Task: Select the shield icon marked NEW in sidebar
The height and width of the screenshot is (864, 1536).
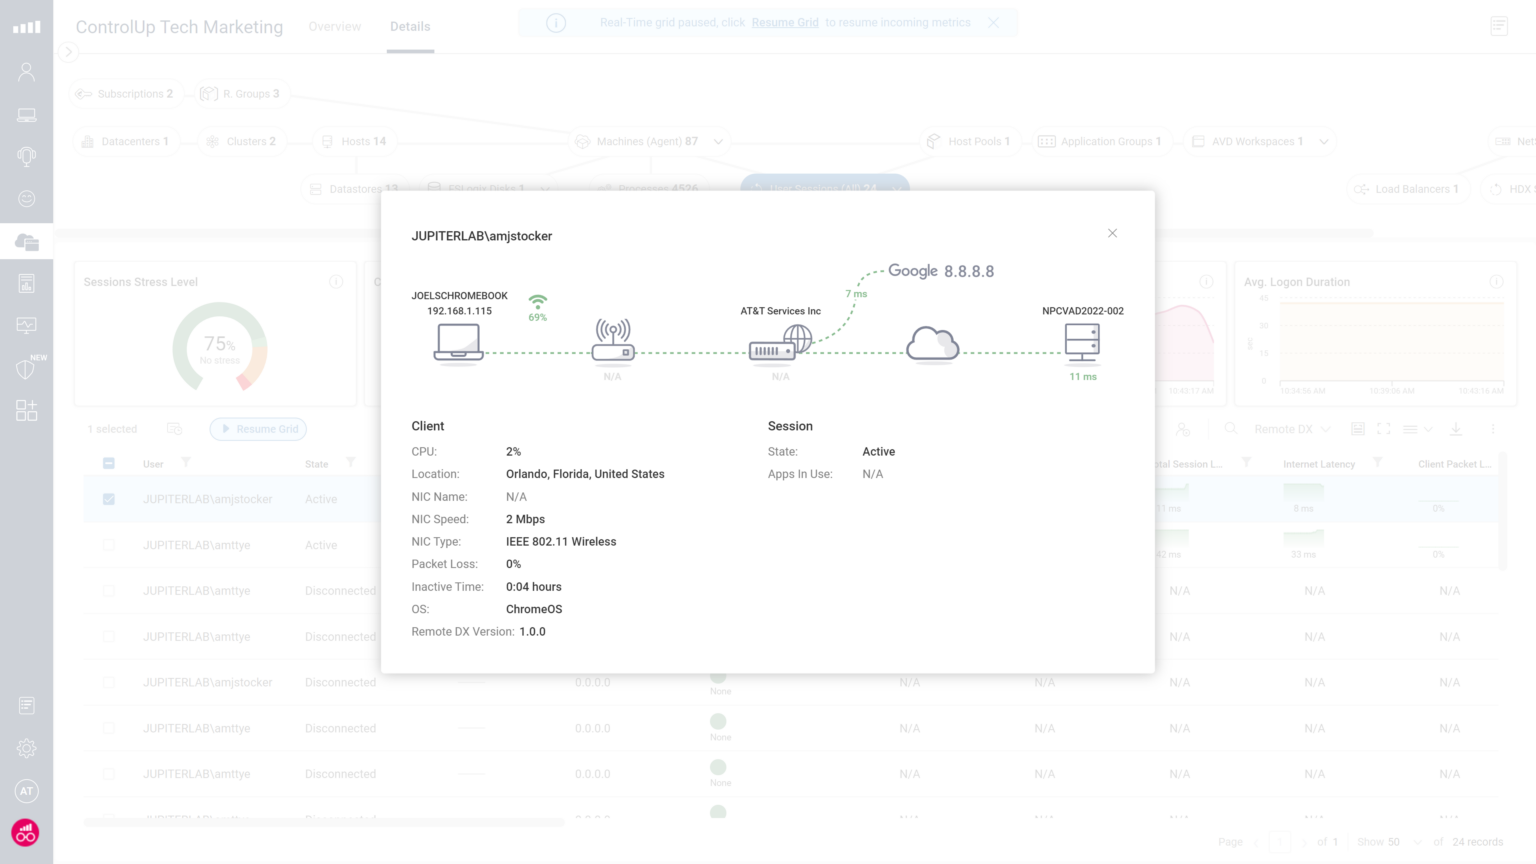Action: click(x=26, y=368)
